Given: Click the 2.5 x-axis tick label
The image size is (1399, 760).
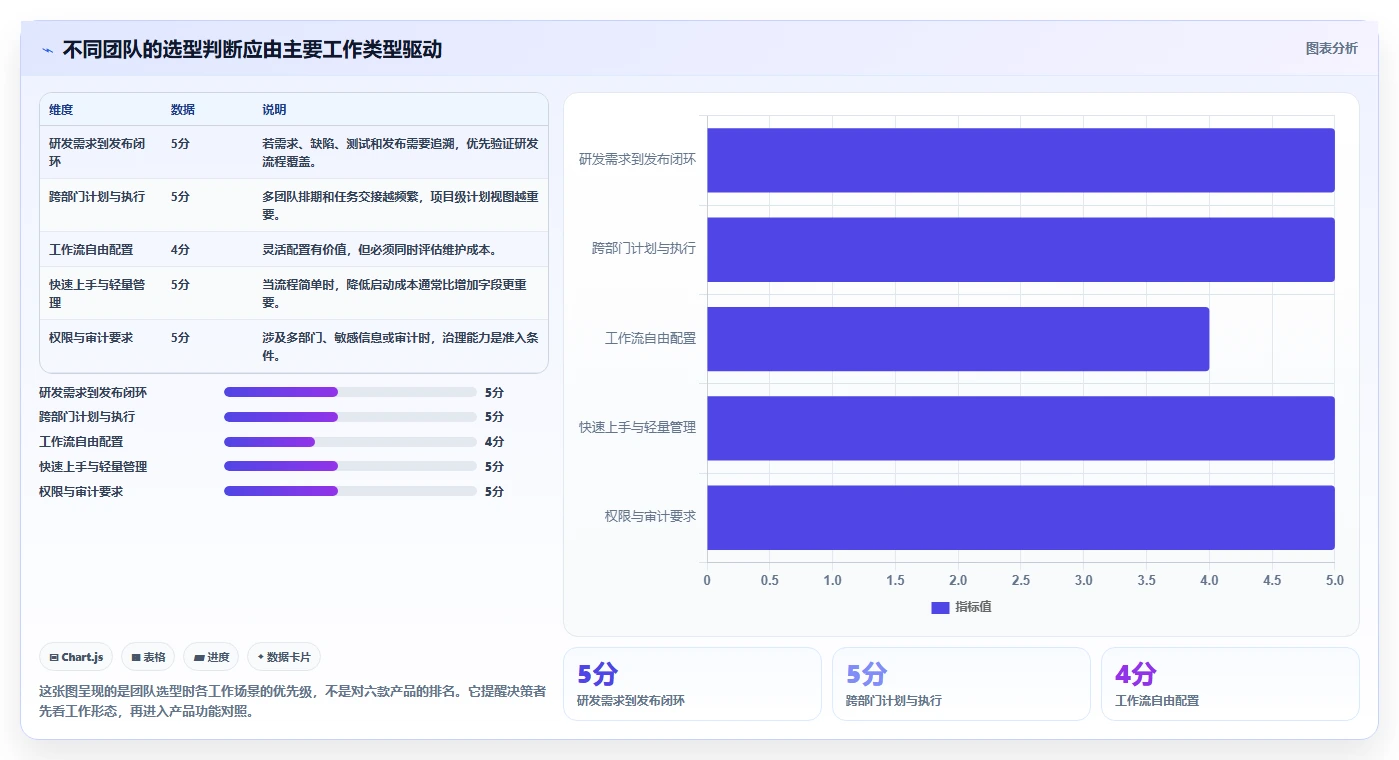Looking at the screenshot, I should pyautogui.click(x=1021, y=580).
